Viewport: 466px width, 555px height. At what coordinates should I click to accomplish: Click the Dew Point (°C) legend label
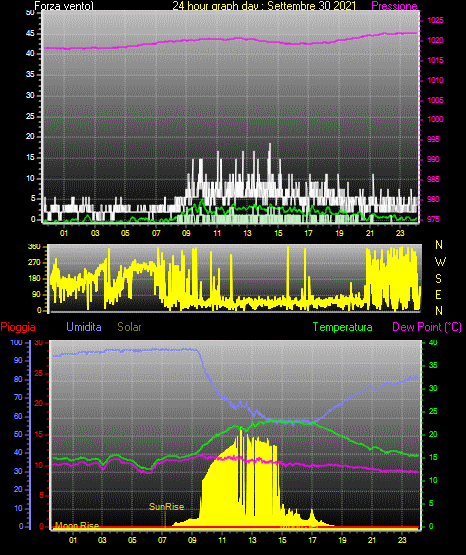[x=427, y=327]
